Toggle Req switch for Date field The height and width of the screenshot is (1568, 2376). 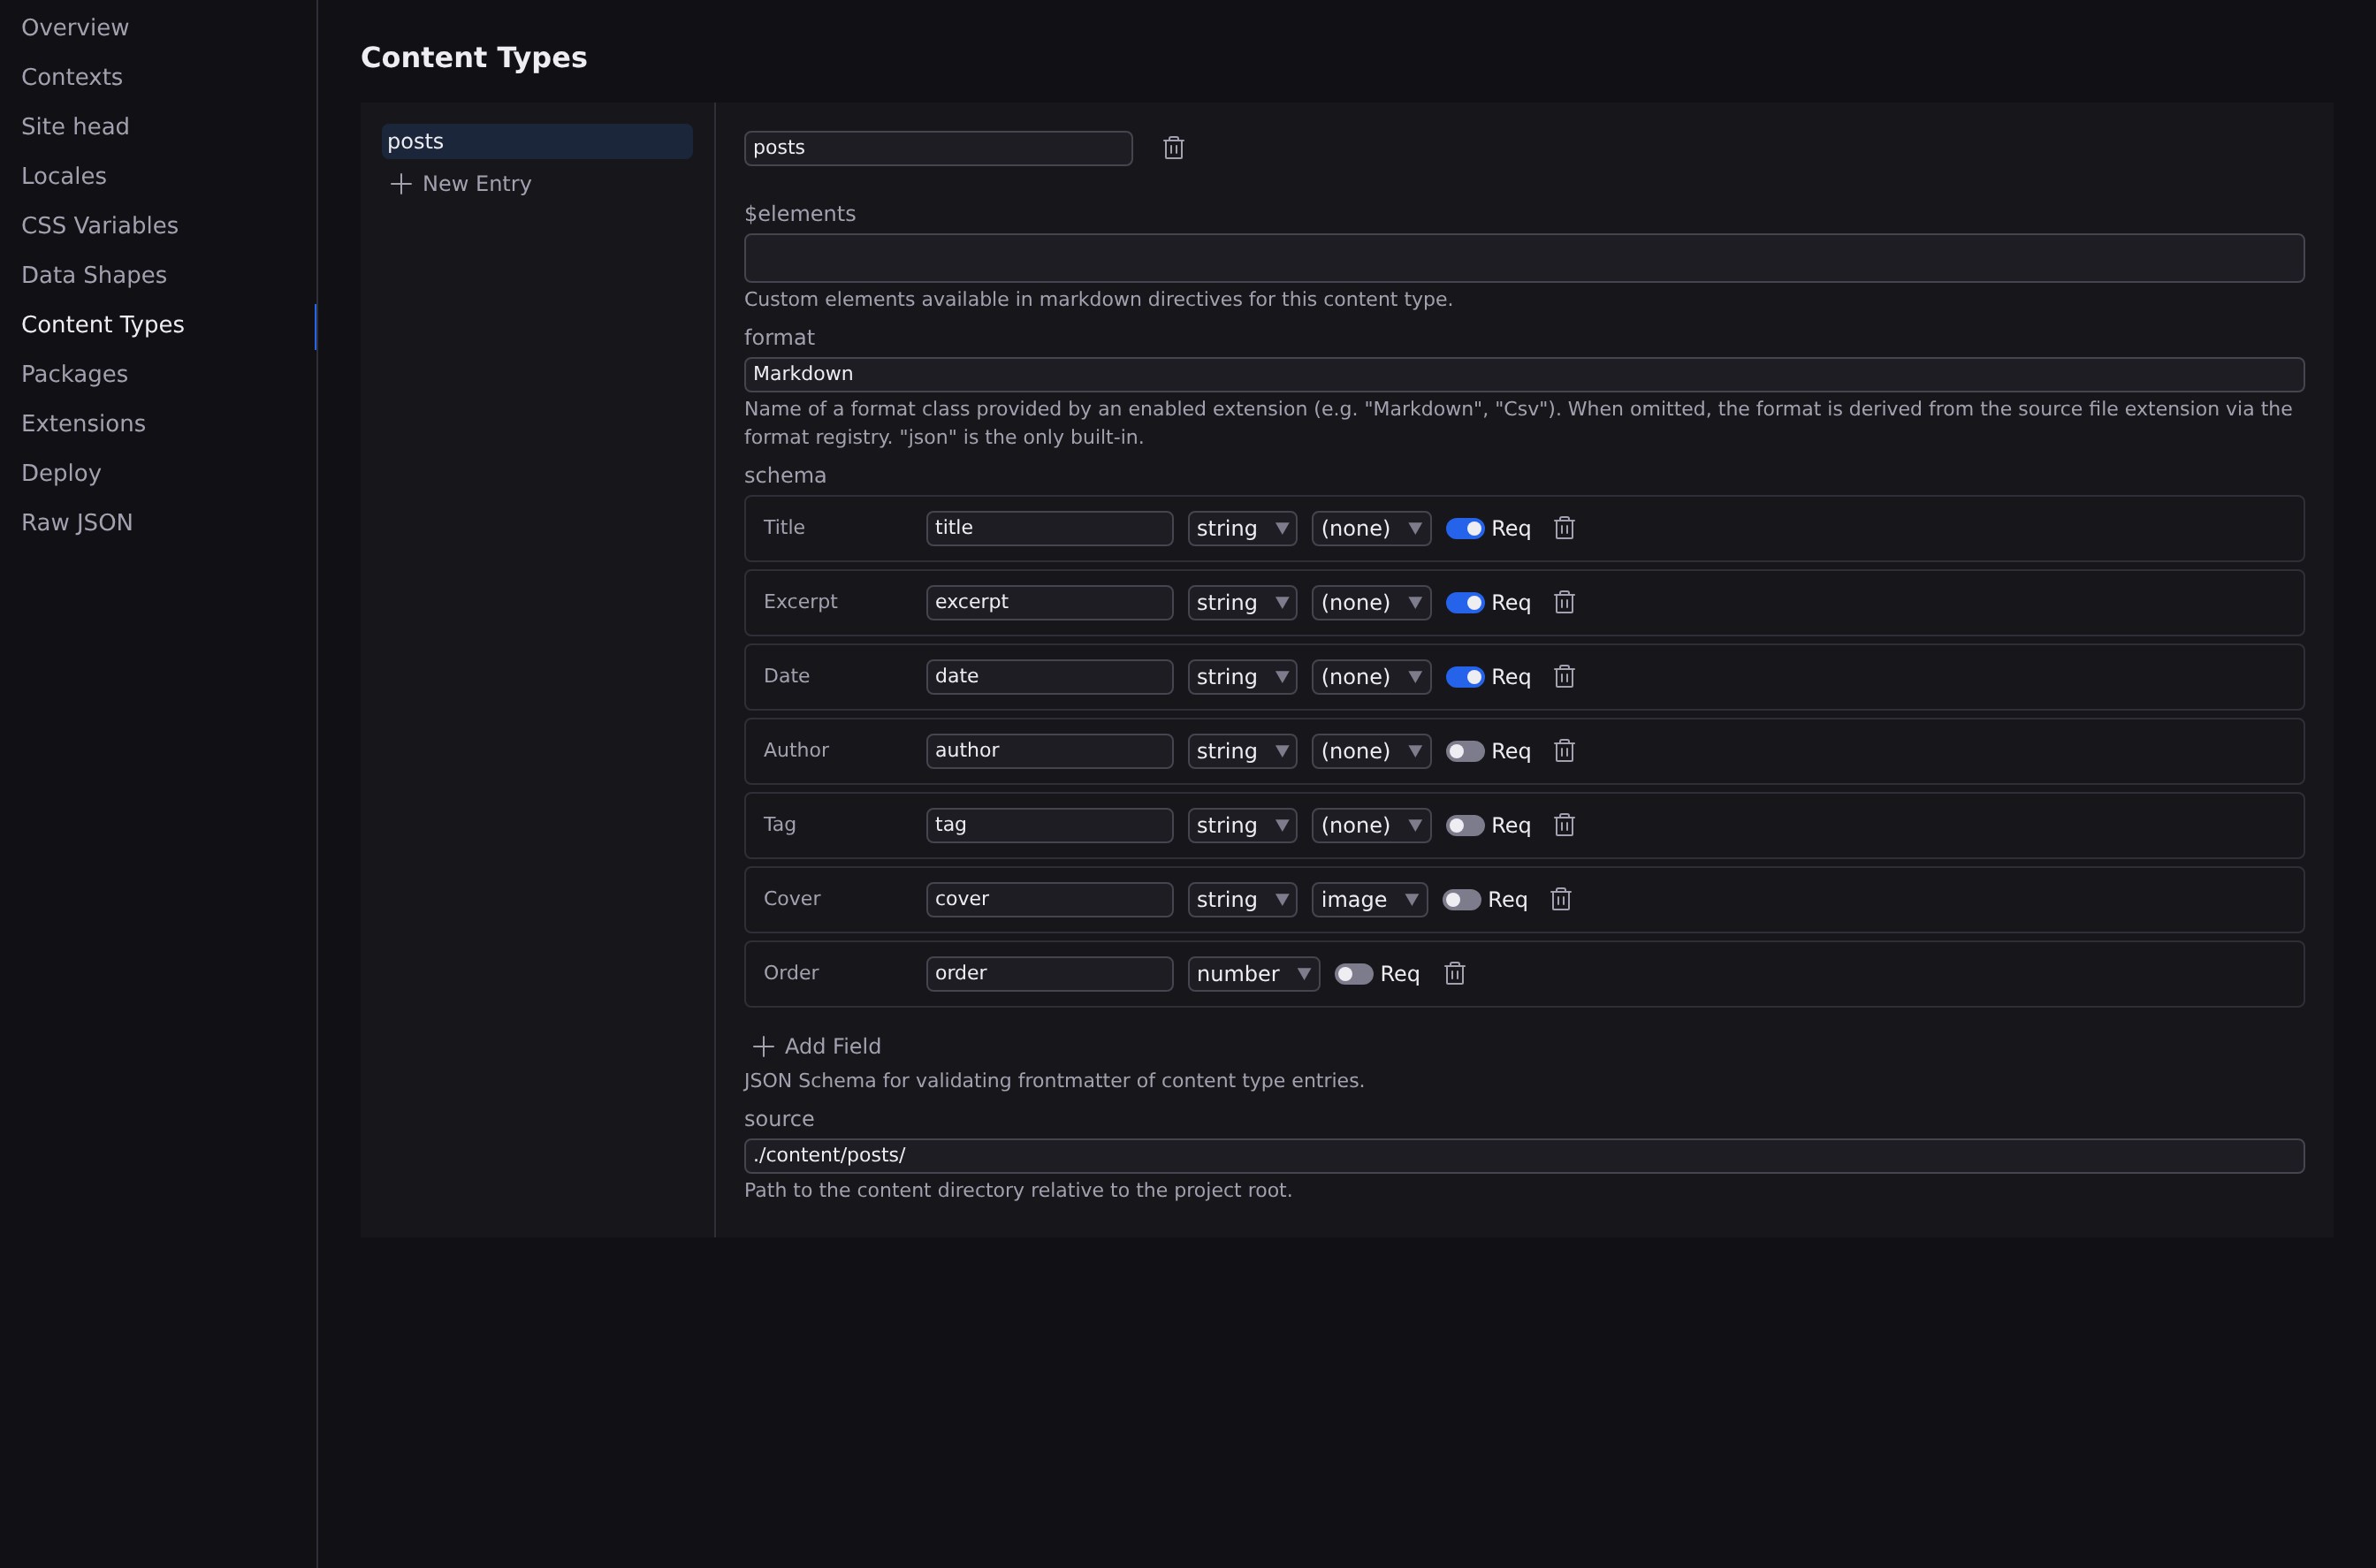[x=1465, y=677]
